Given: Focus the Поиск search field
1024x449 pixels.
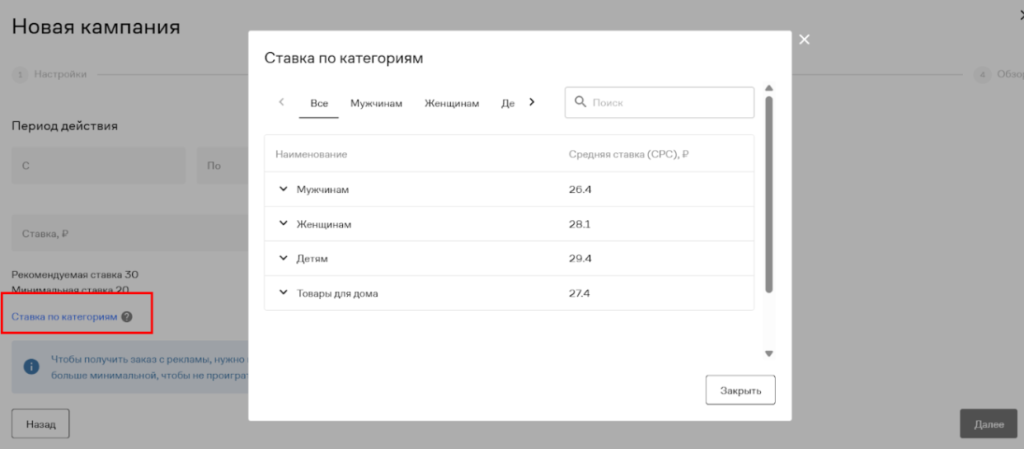Looking at the screenshot, I should tap(670, 102).
